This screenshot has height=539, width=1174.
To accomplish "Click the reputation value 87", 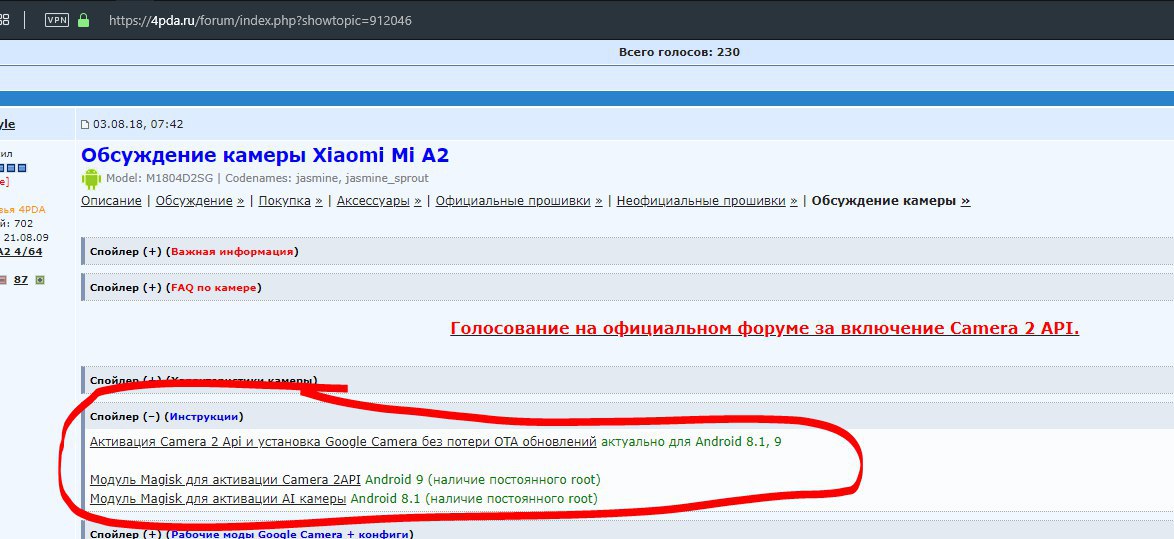I will click(21, 280).
